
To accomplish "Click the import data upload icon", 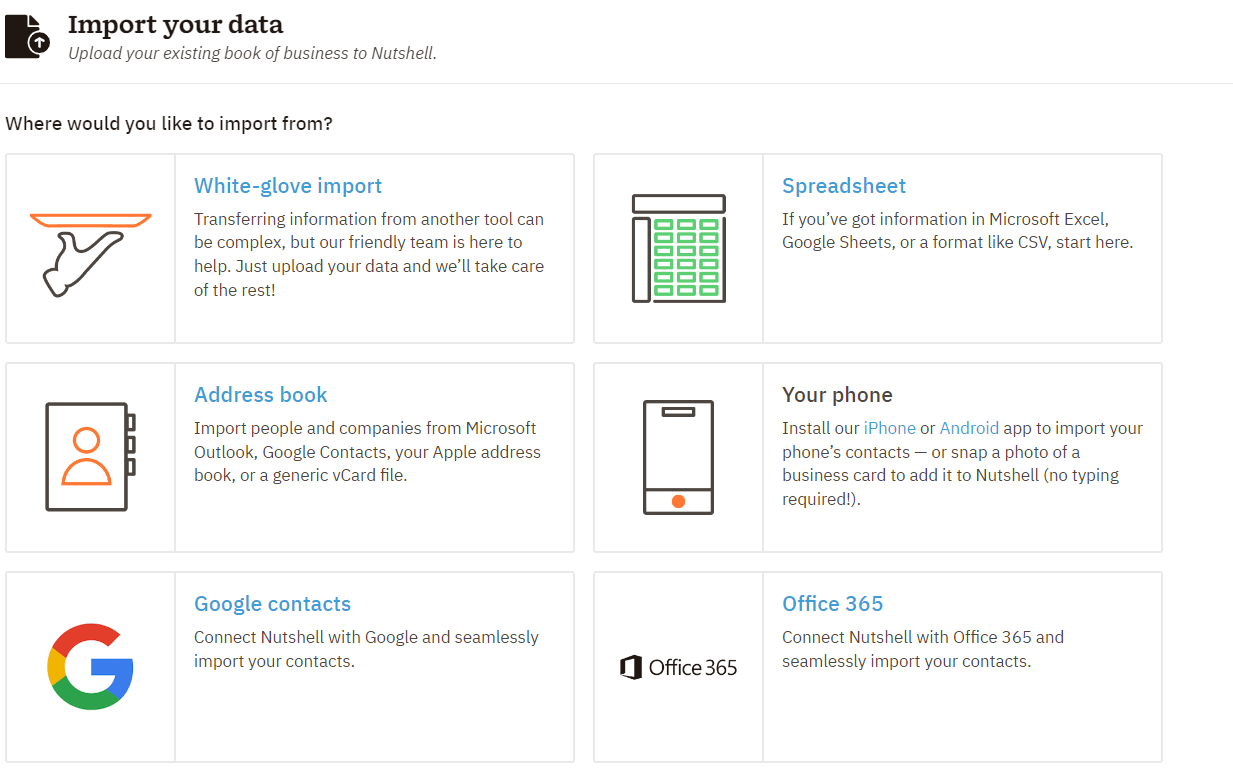I will pyautogui.click(x=27, y=36).
